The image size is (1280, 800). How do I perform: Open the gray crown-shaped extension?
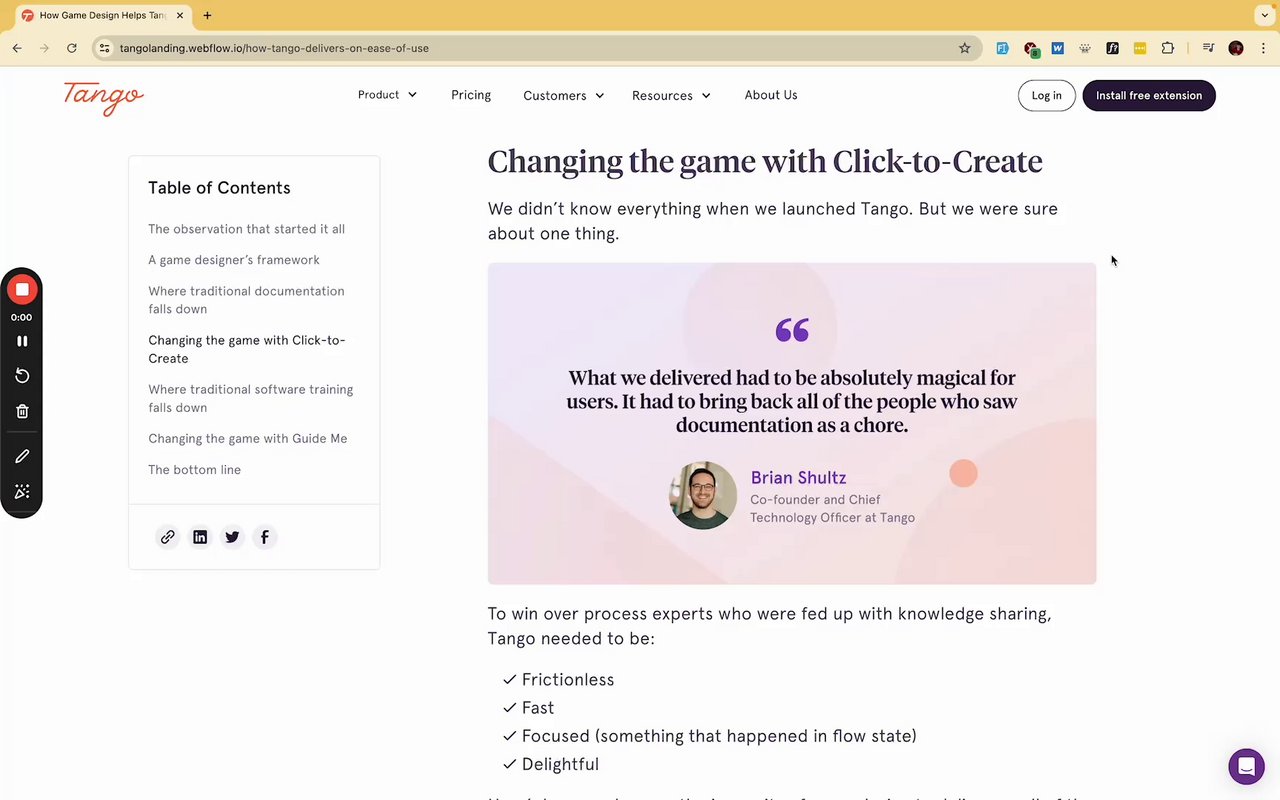(1084, 48)
